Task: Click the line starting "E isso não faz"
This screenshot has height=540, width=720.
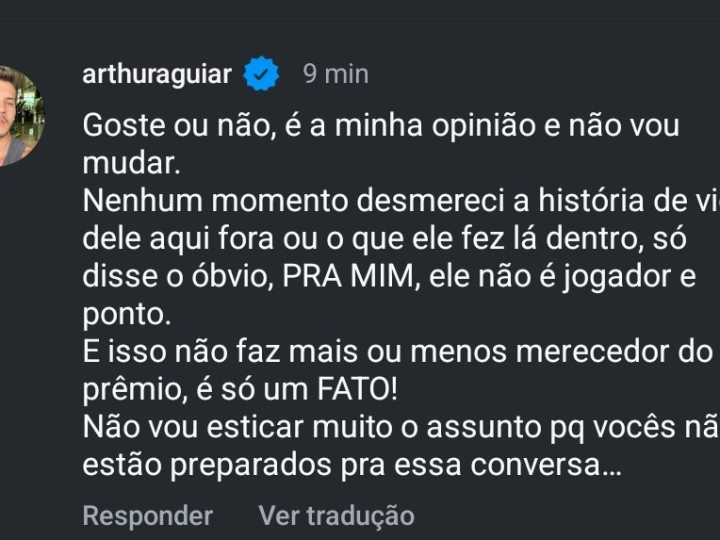Action: point(400,348)
